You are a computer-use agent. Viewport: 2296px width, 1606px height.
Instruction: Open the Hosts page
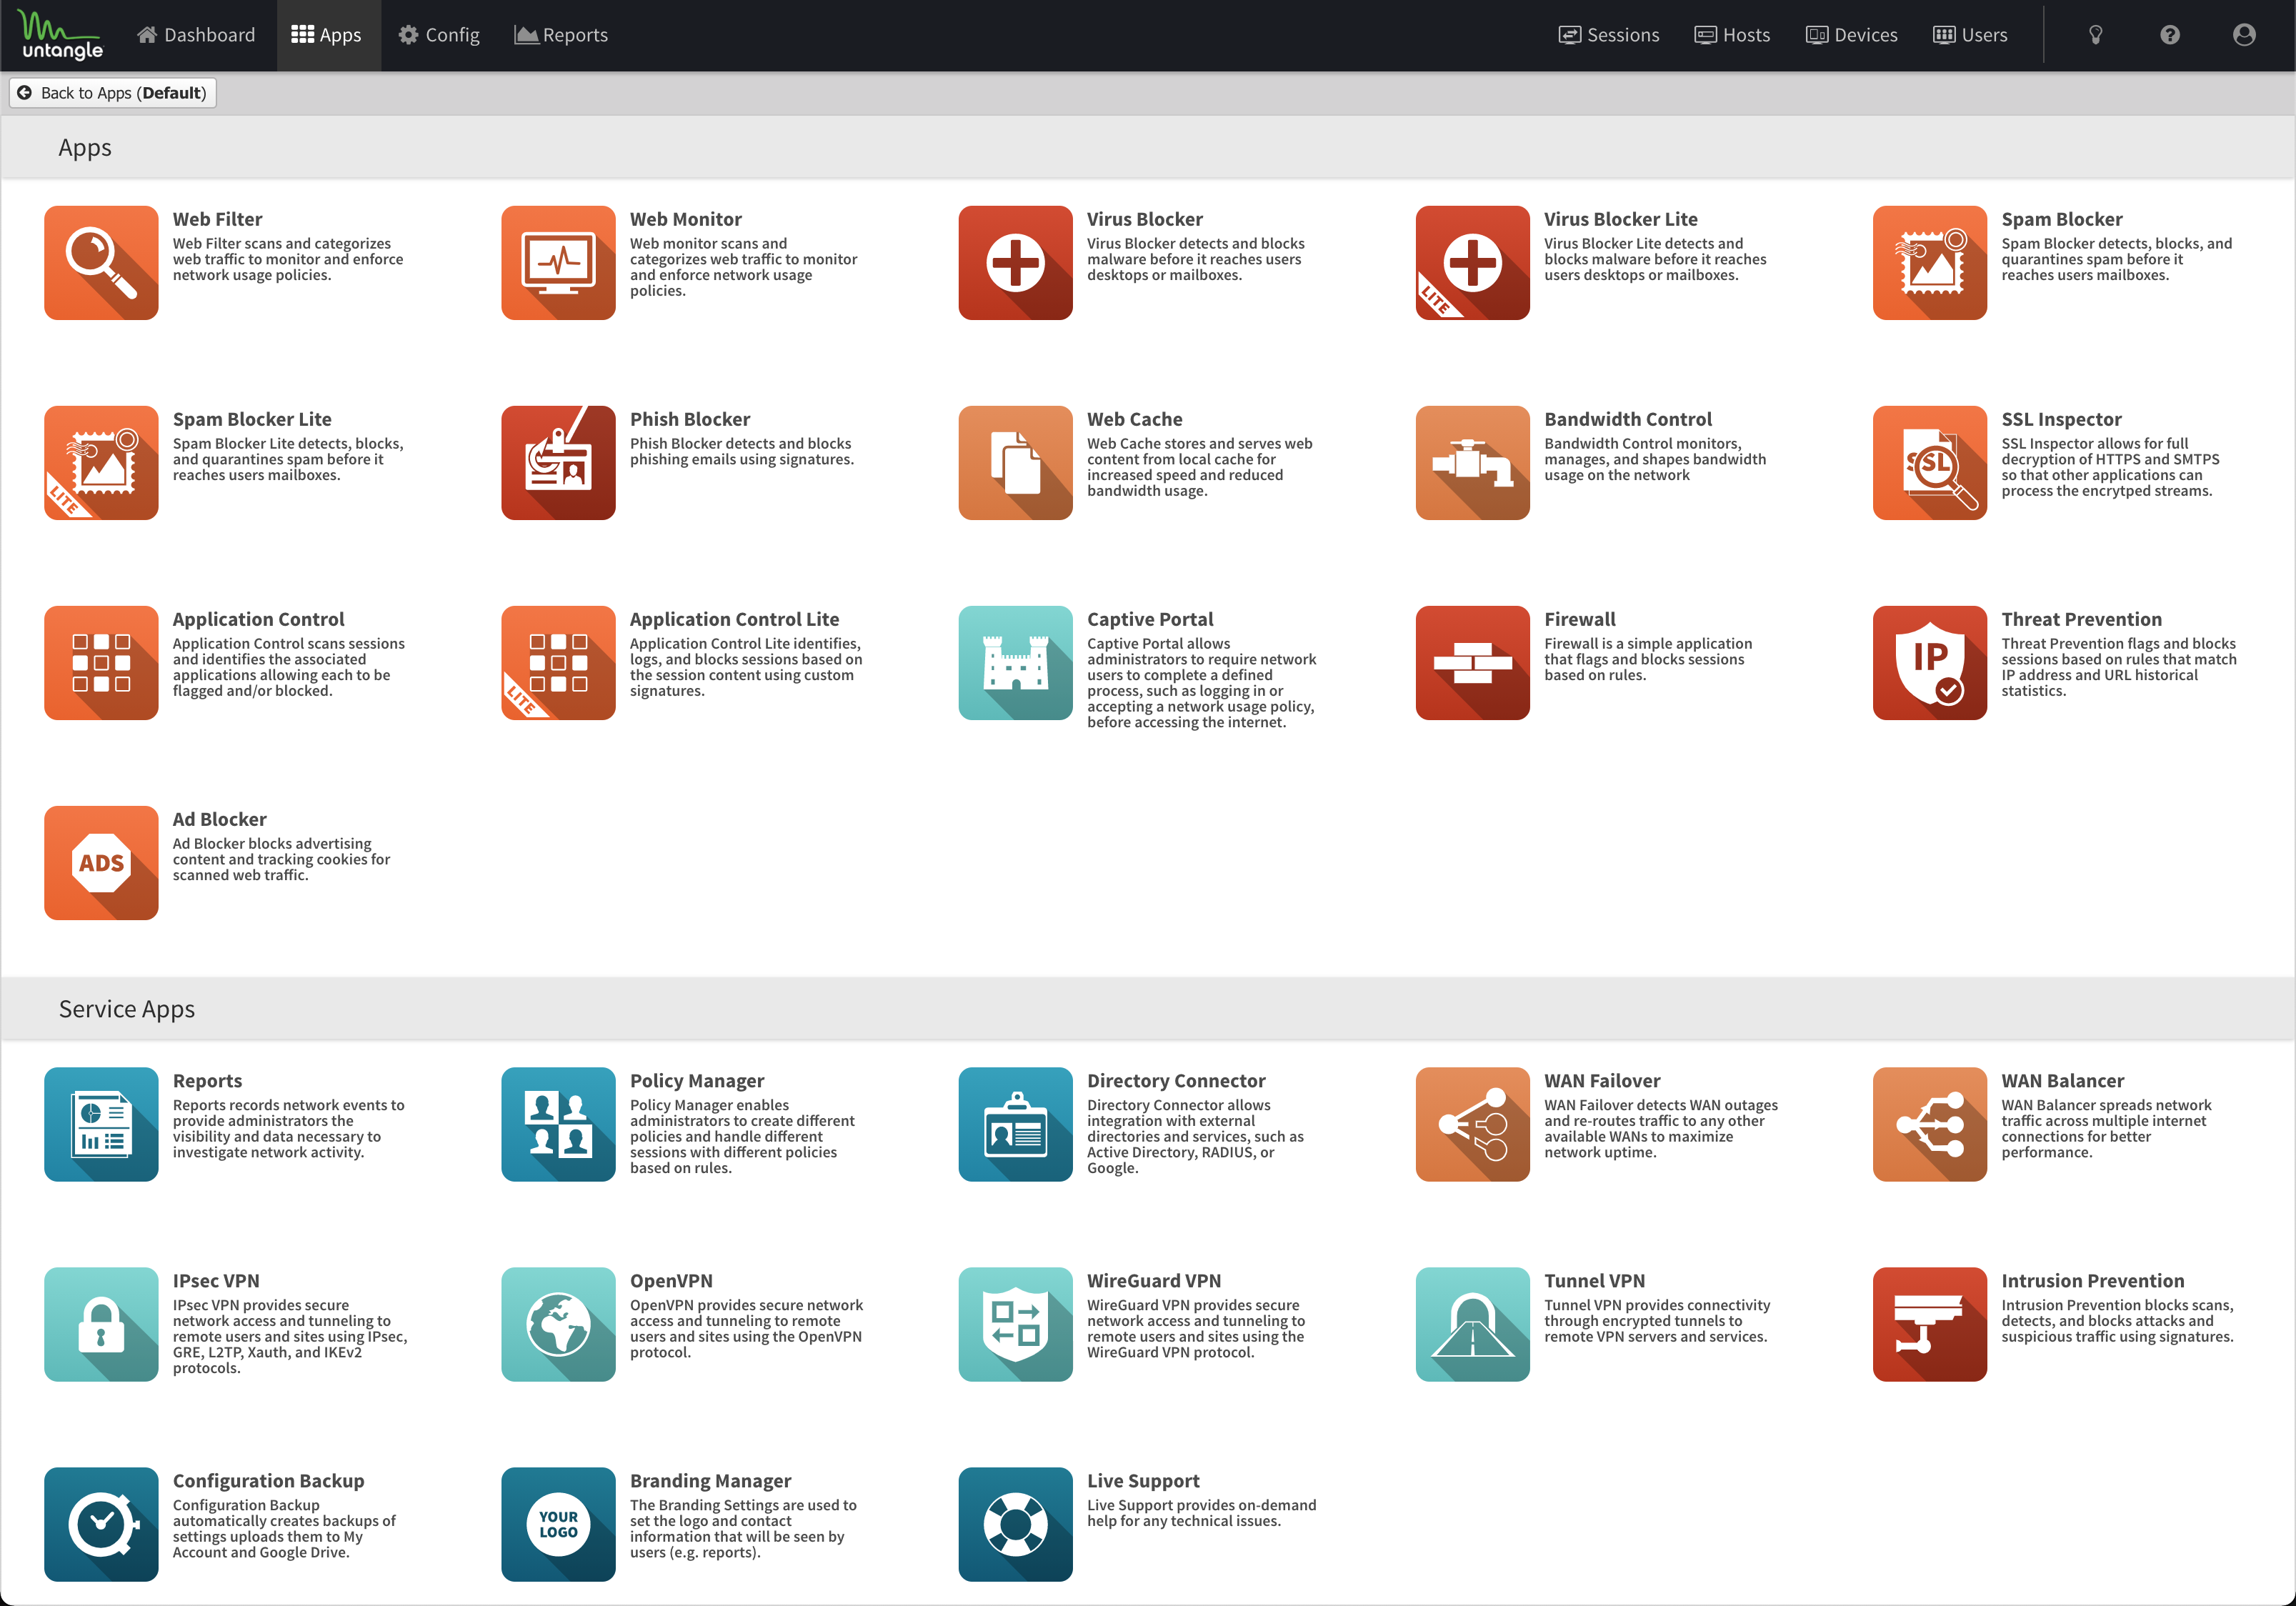pyautogui.click(x=1732, y=35)
